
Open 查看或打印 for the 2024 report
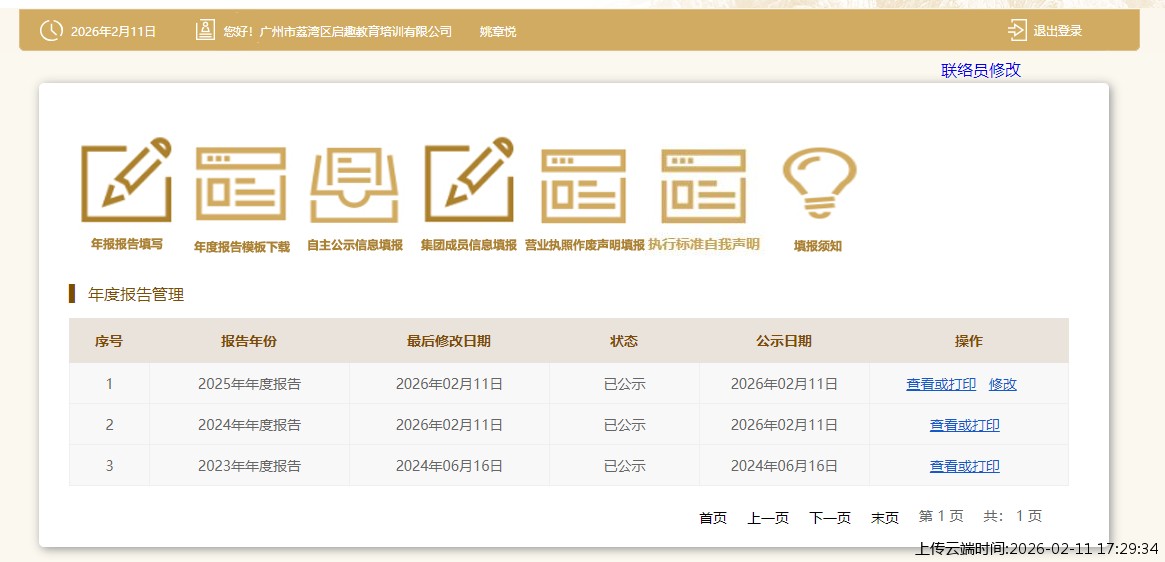point(964,425)
